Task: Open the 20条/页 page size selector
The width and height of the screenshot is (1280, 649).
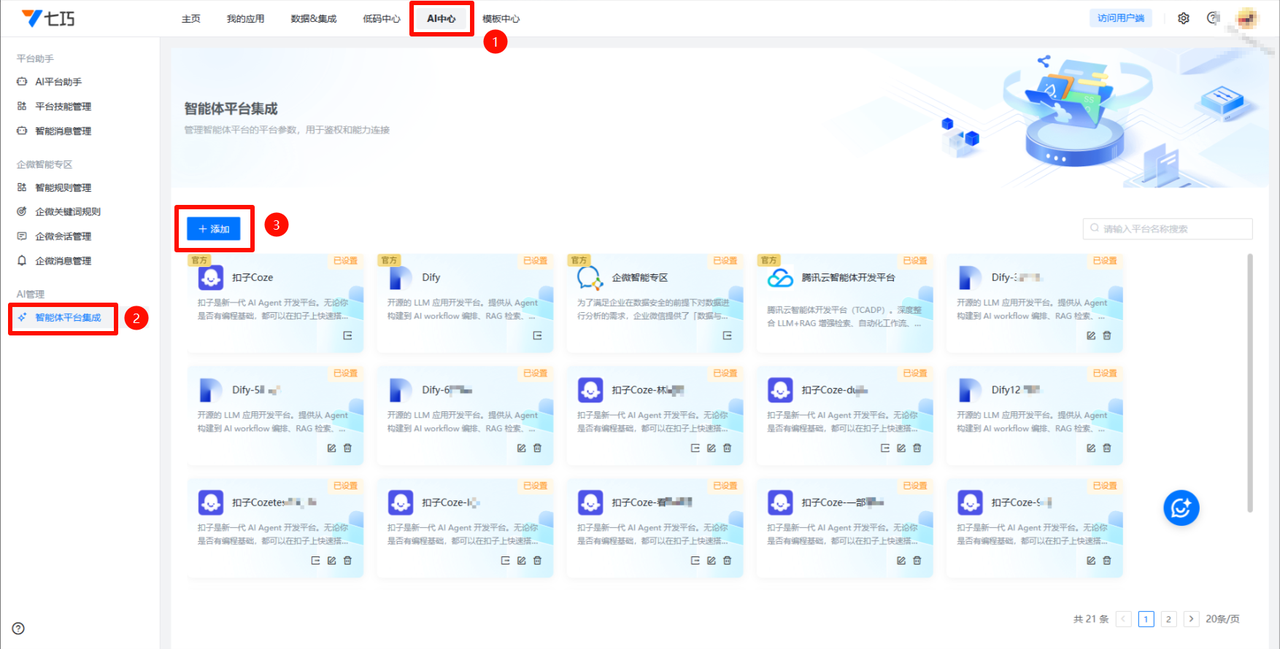Action: point(1222,619)
